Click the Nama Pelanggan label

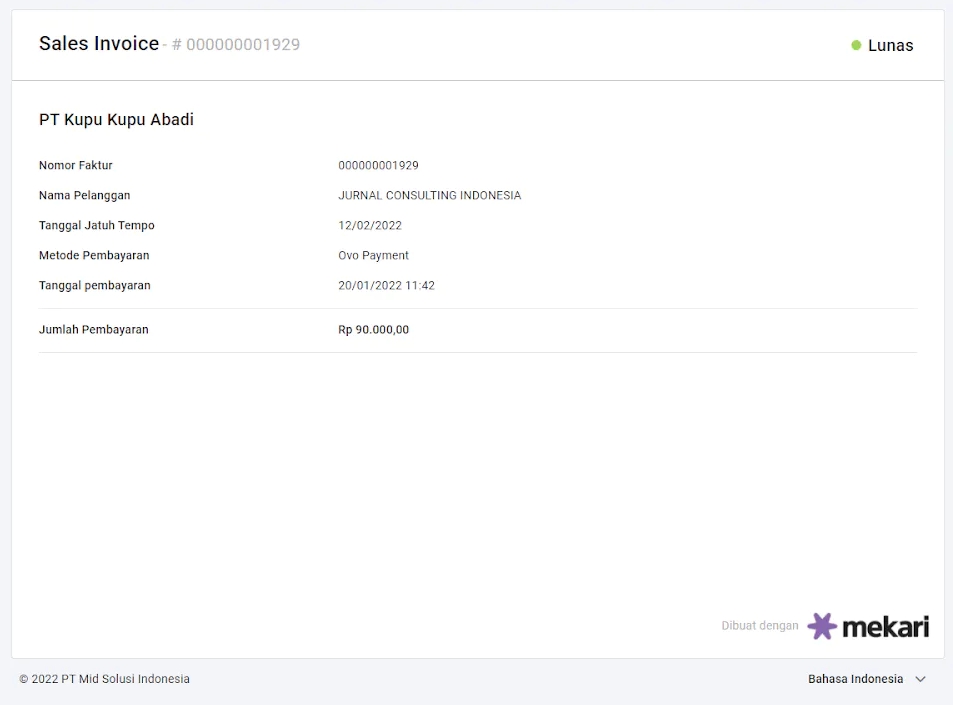(84, 196)
